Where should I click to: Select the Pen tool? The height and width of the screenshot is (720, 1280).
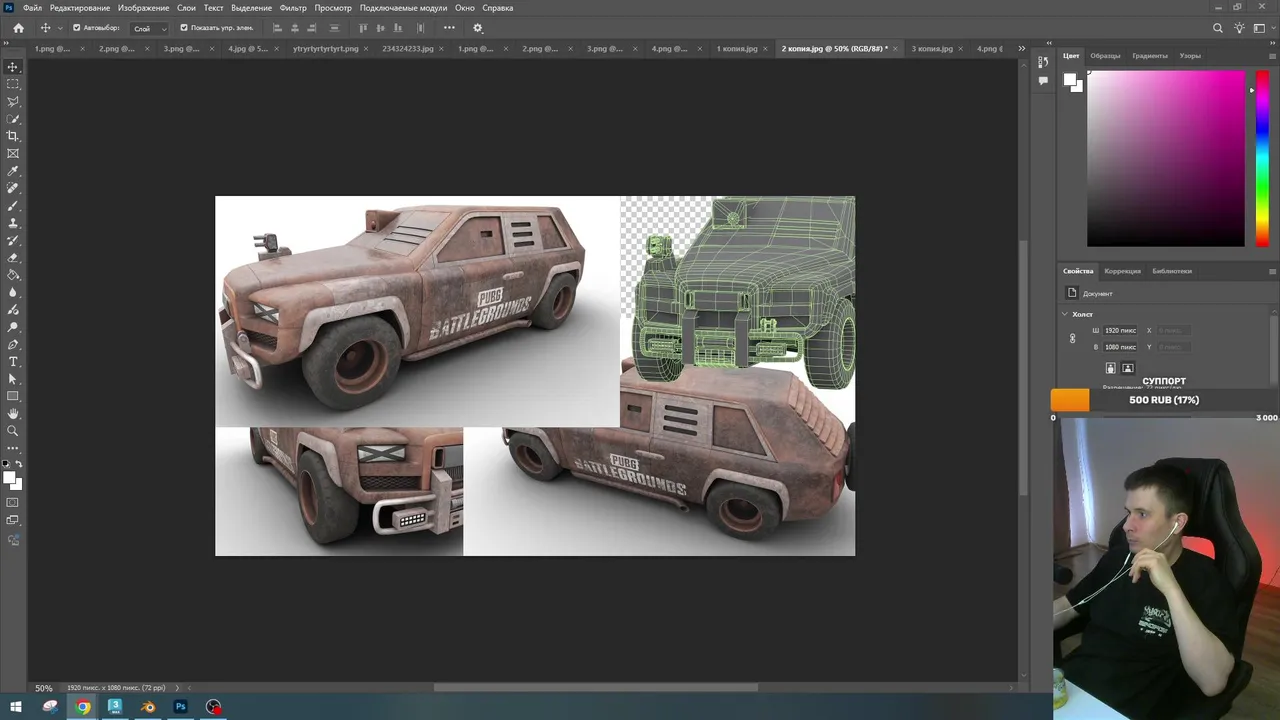(x=13, y=344)
